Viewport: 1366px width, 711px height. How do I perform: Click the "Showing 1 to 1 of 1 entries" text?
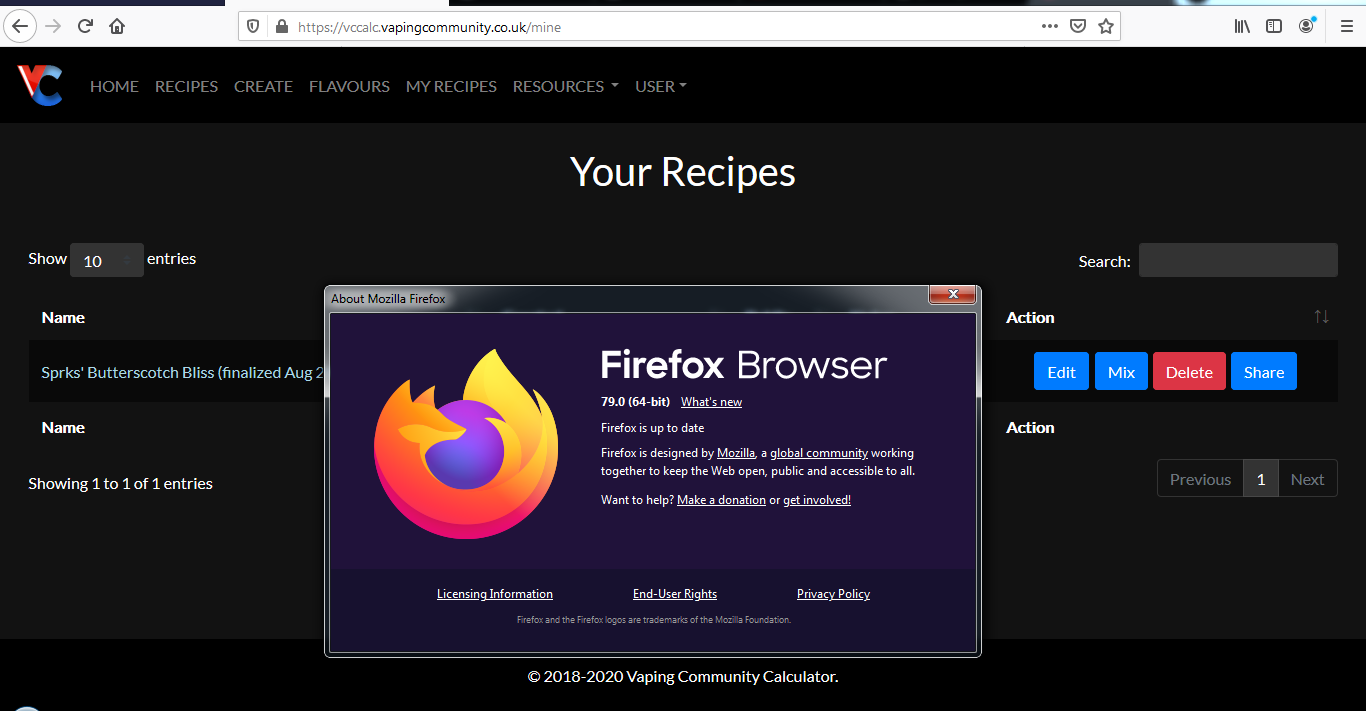tap(120, 483)
